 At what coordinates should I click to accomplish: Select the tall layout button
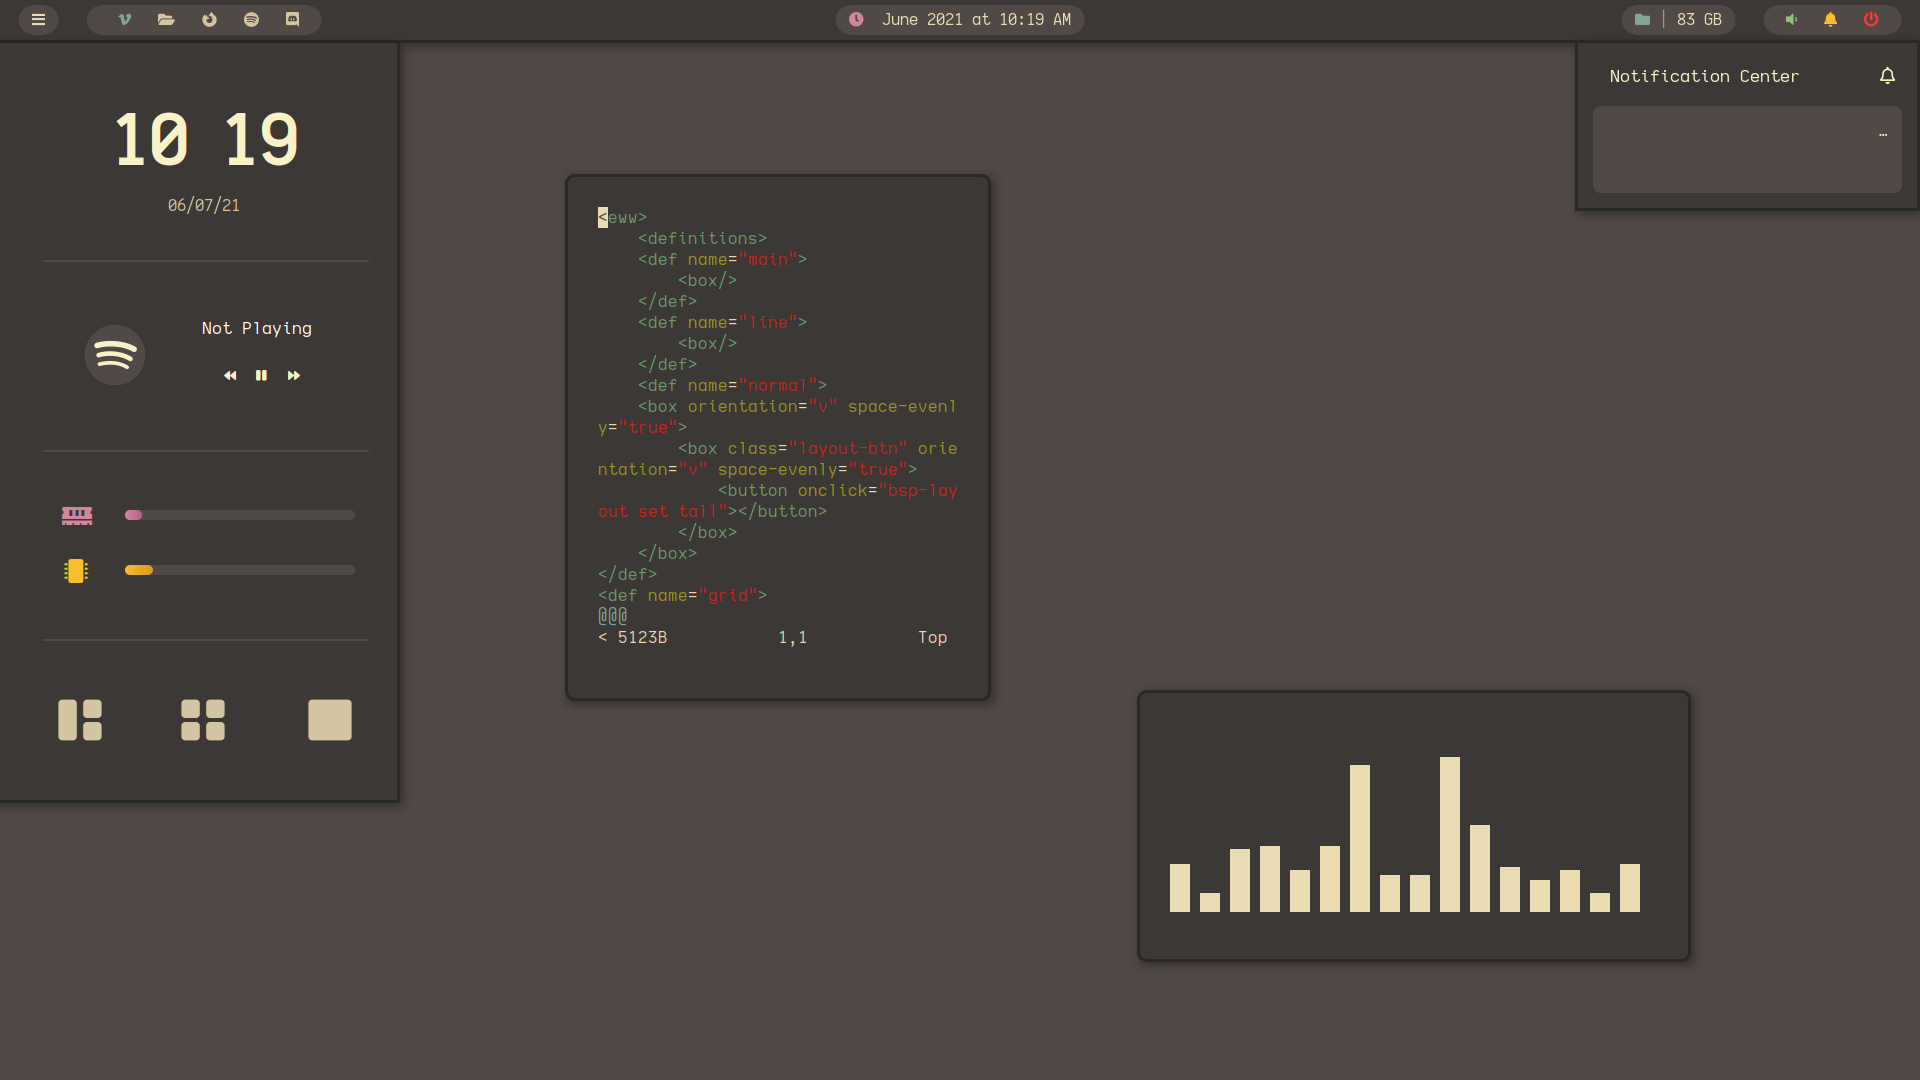80,720
